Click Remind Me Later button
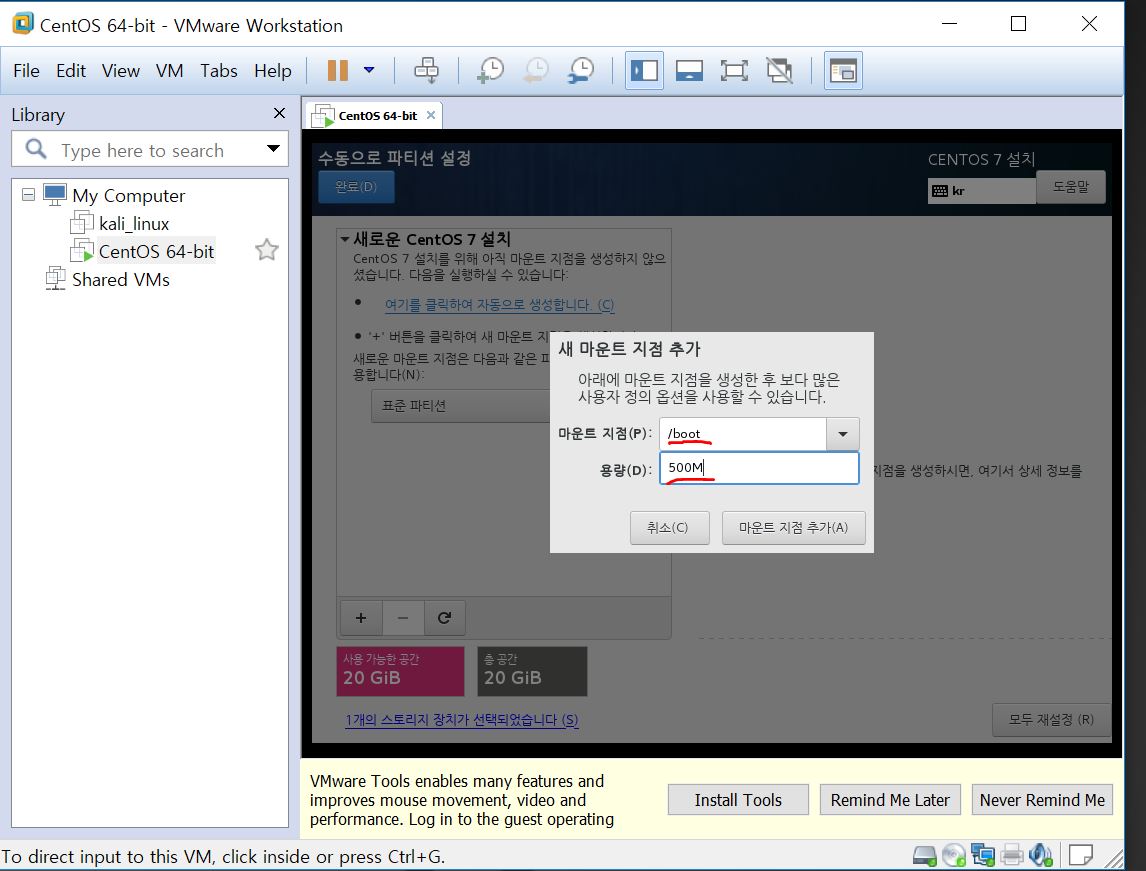1146x871 pixels. [x=890, y=800]
